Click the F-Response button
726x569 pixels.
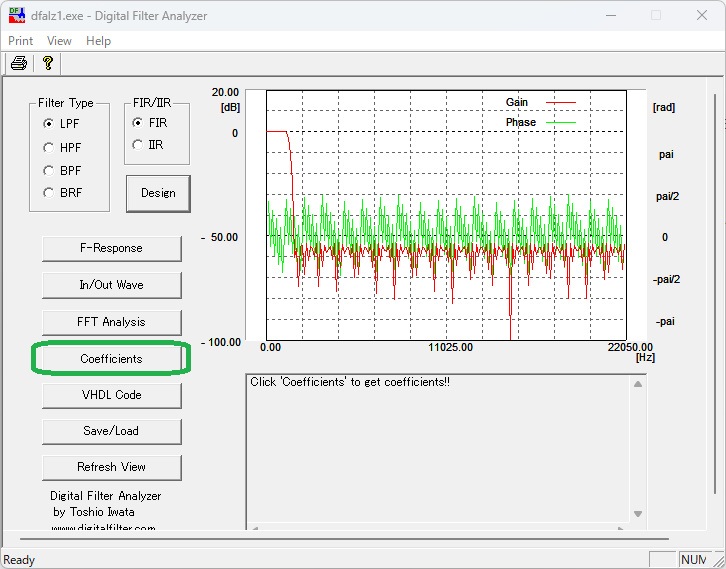coord(111,248)
